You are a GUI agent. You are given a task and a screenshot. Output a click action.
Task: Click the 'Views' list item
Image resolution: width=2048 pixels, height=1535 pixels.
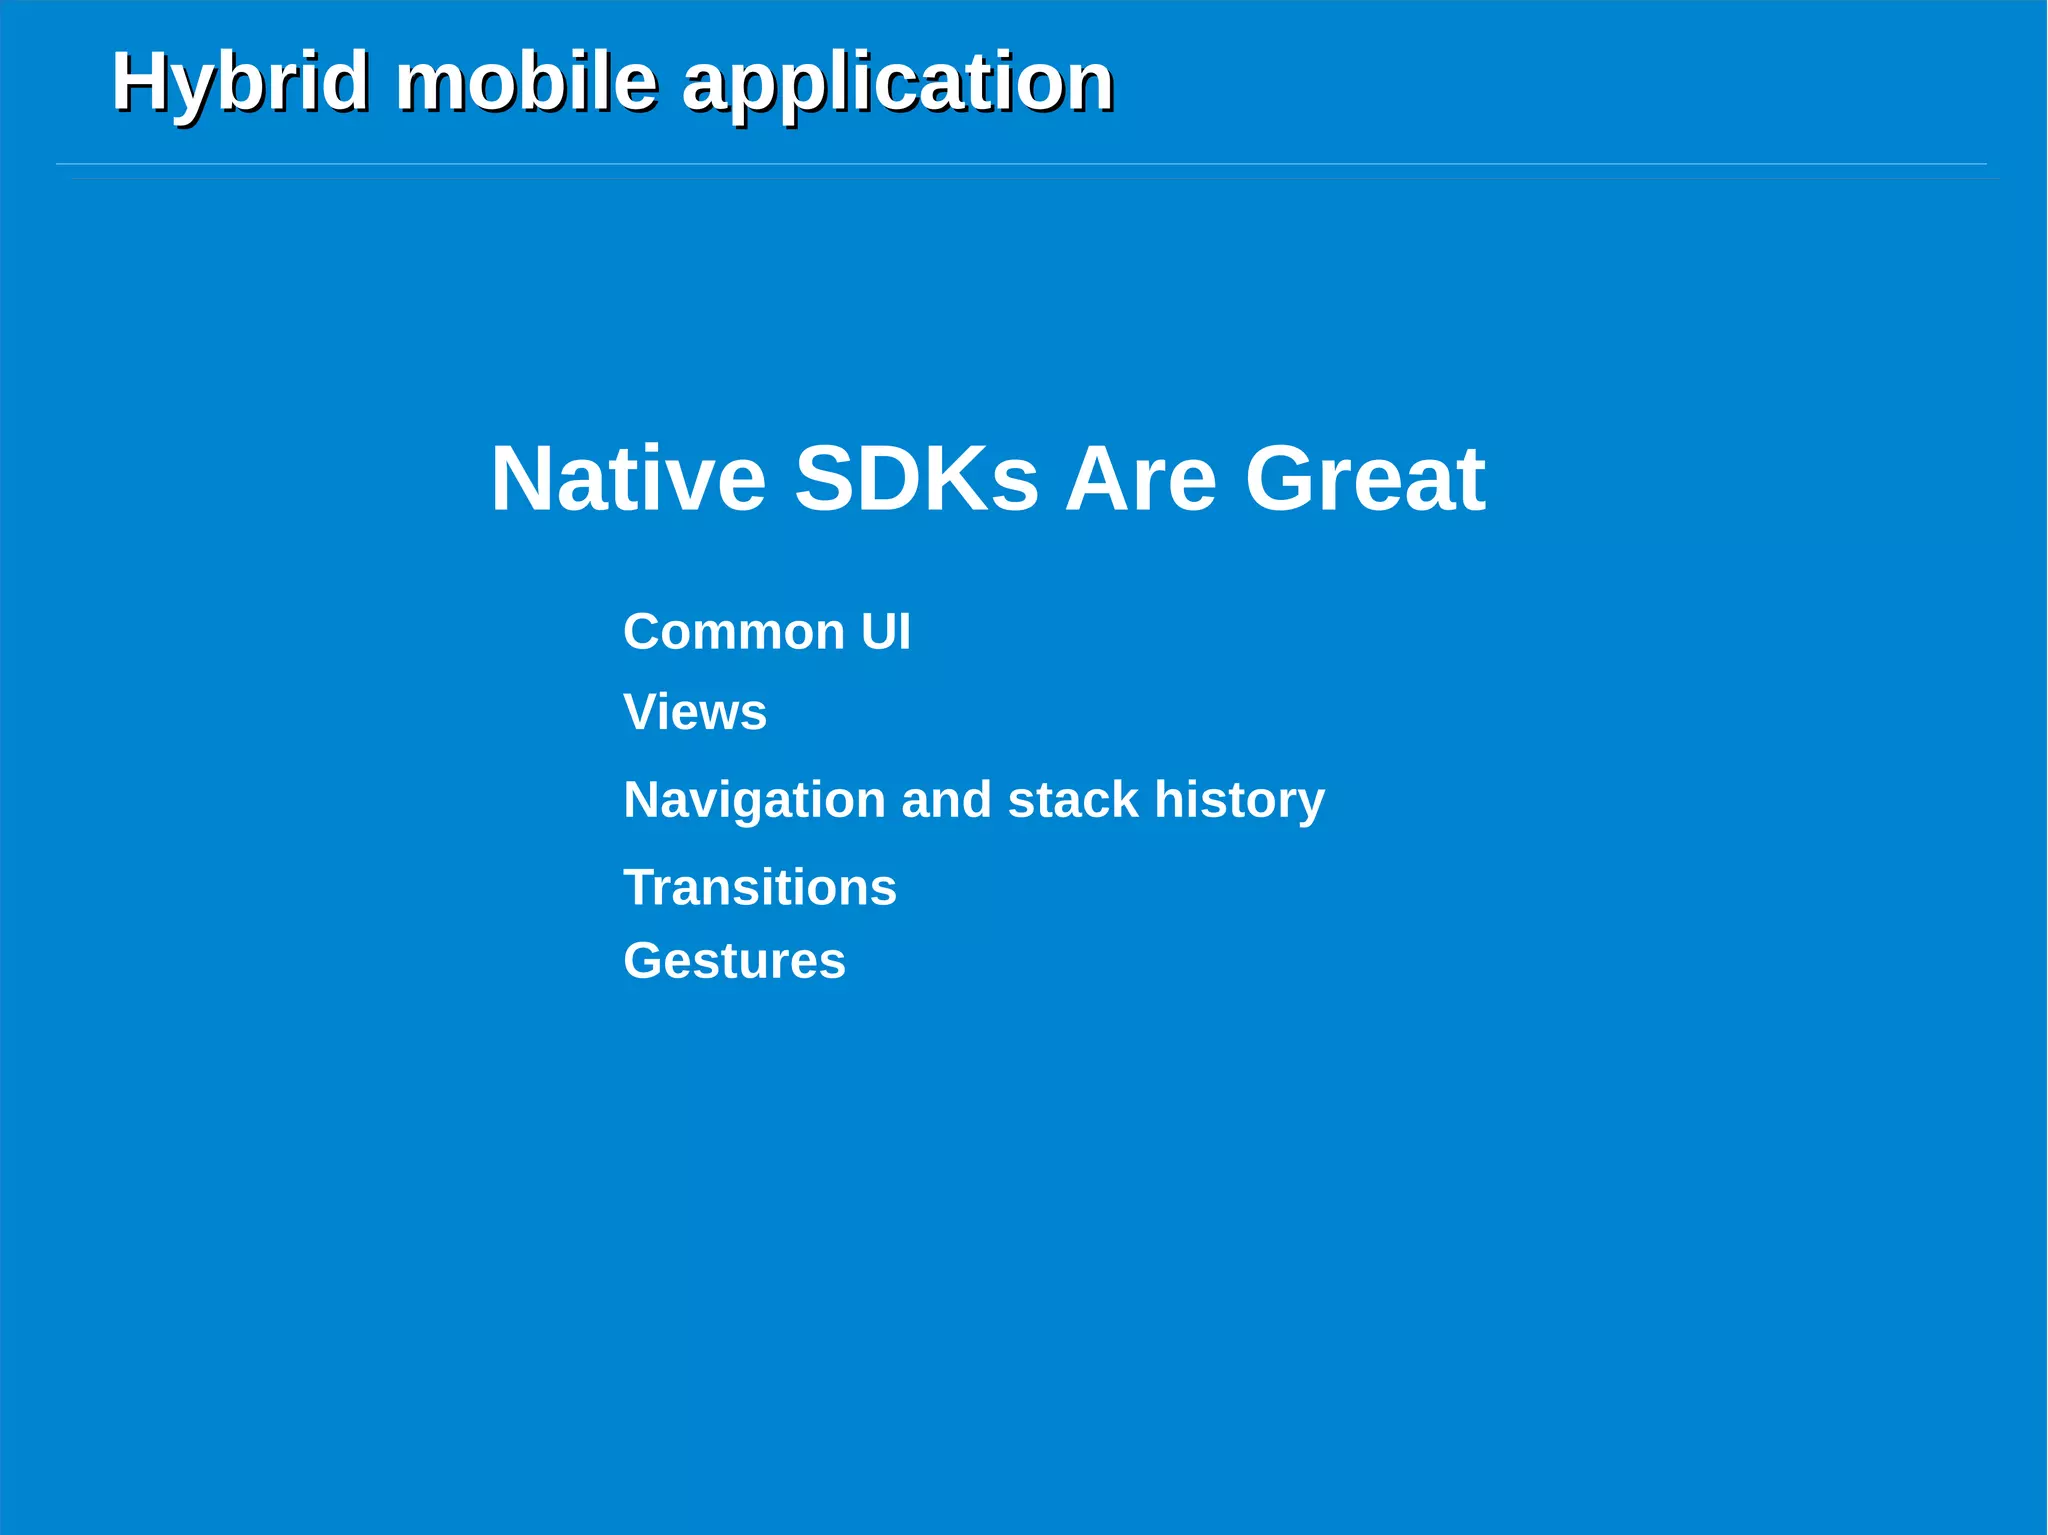coord(694,712)
